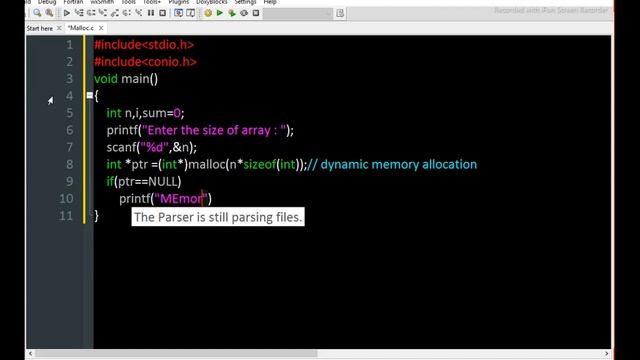Click the "#include<conio.h>" line
The height and width of the screenshot is (360, 640).
145,62
